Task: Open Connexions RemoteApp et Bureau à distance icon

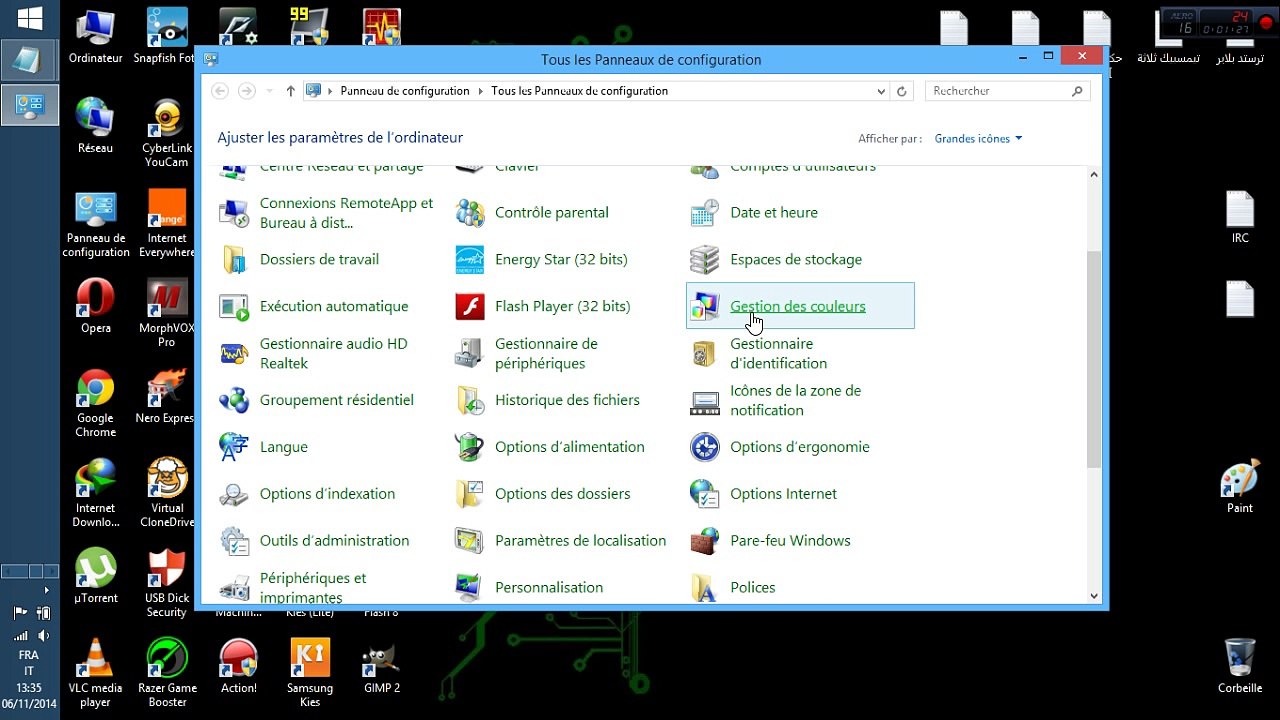Action: [x=234, y=212]
